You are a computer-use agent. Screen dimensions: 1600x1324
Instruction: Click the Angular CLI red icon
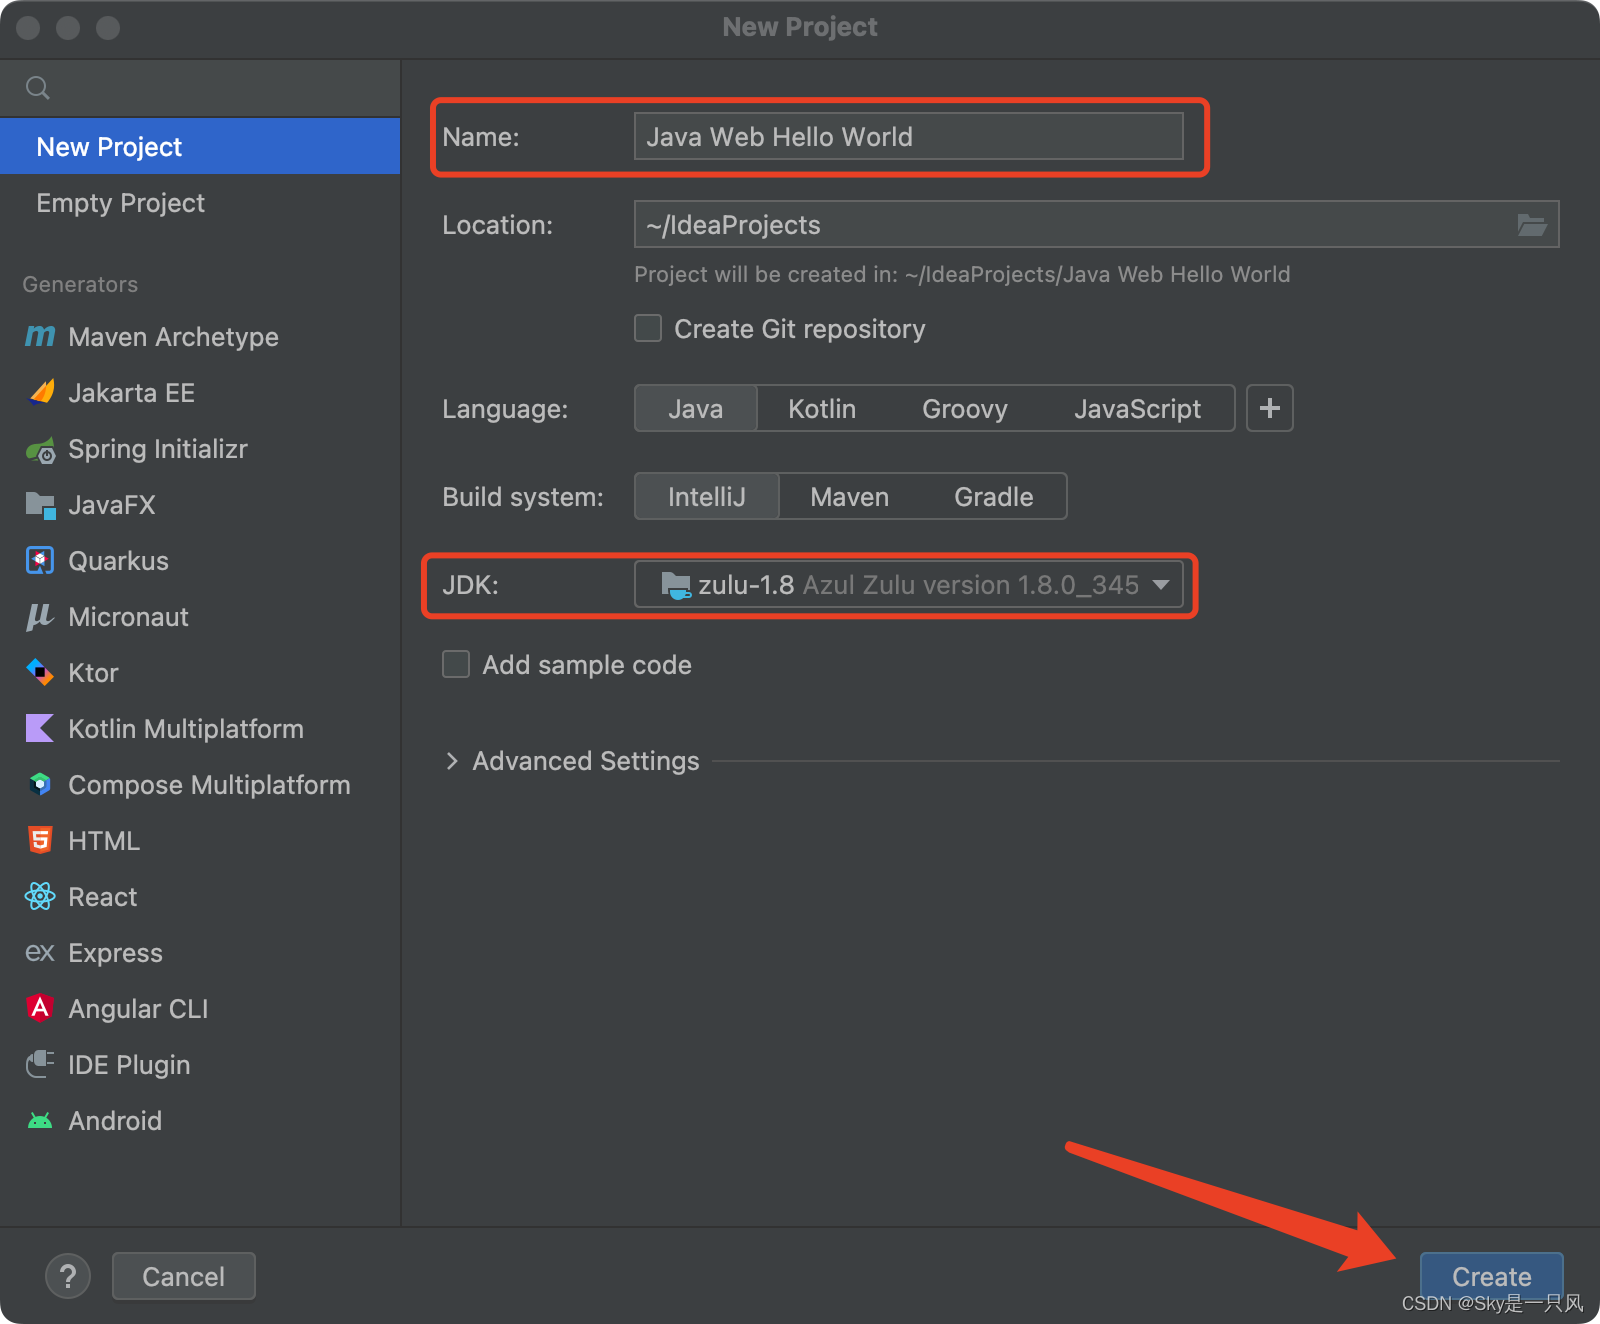pyautogui.click(x=40, y=1008)
